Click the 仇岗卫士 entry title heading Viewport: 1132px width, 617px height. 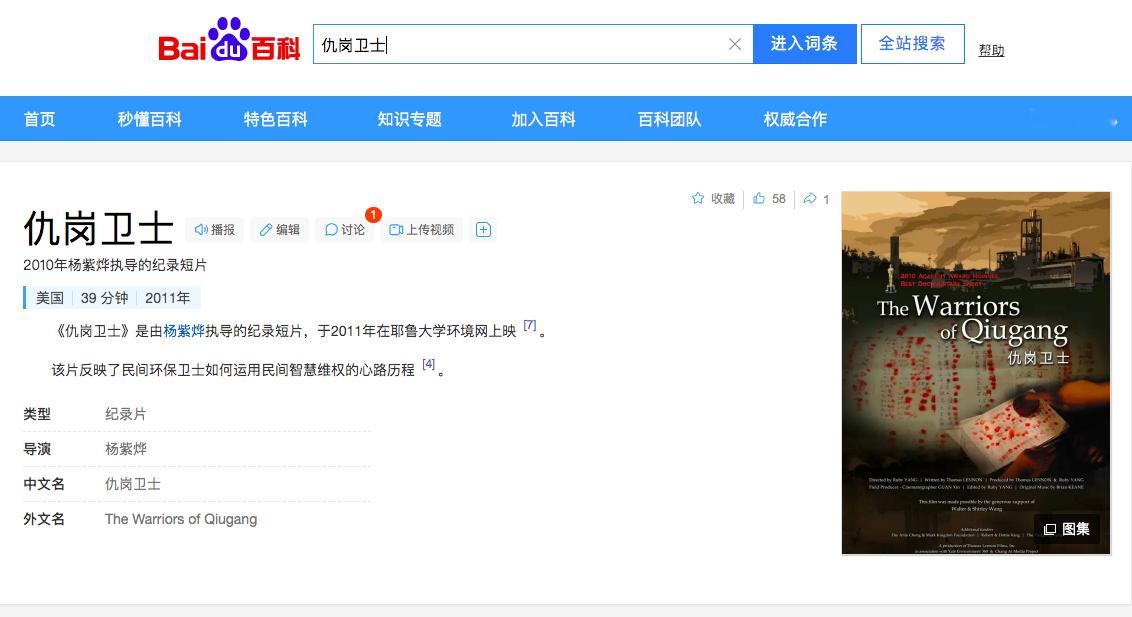pos(99,229)
